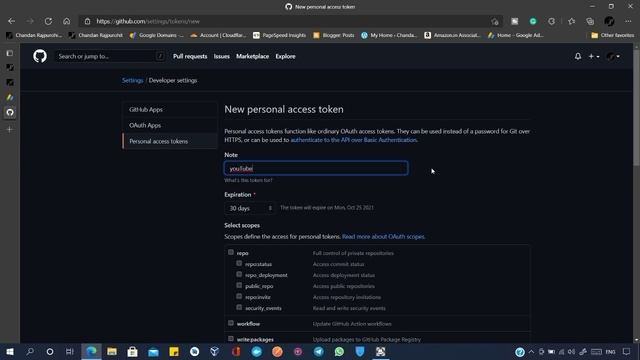
Task: Open the Other favorites folder
Action: tap(613, 36)
